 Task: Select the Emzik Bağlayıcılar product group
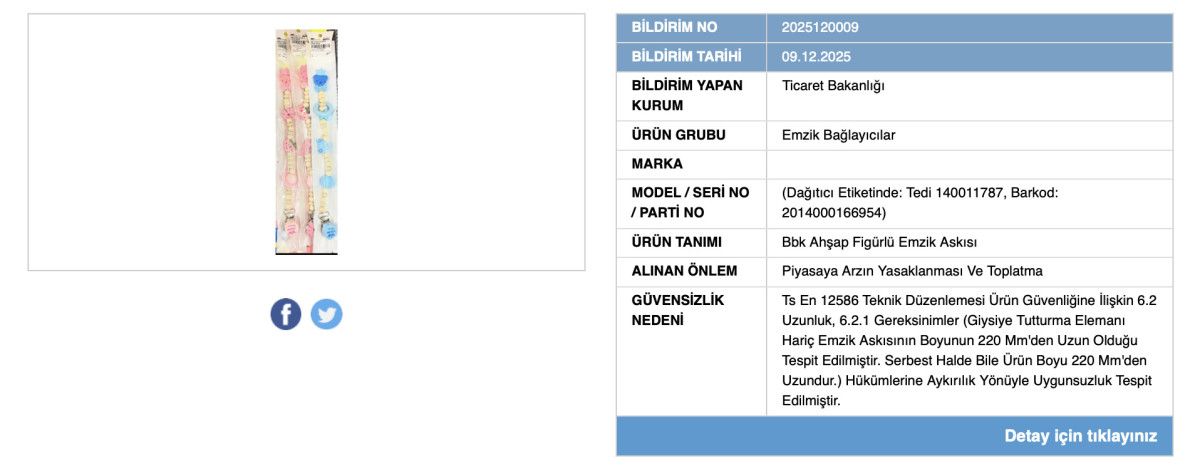click(x=838, y=135)
